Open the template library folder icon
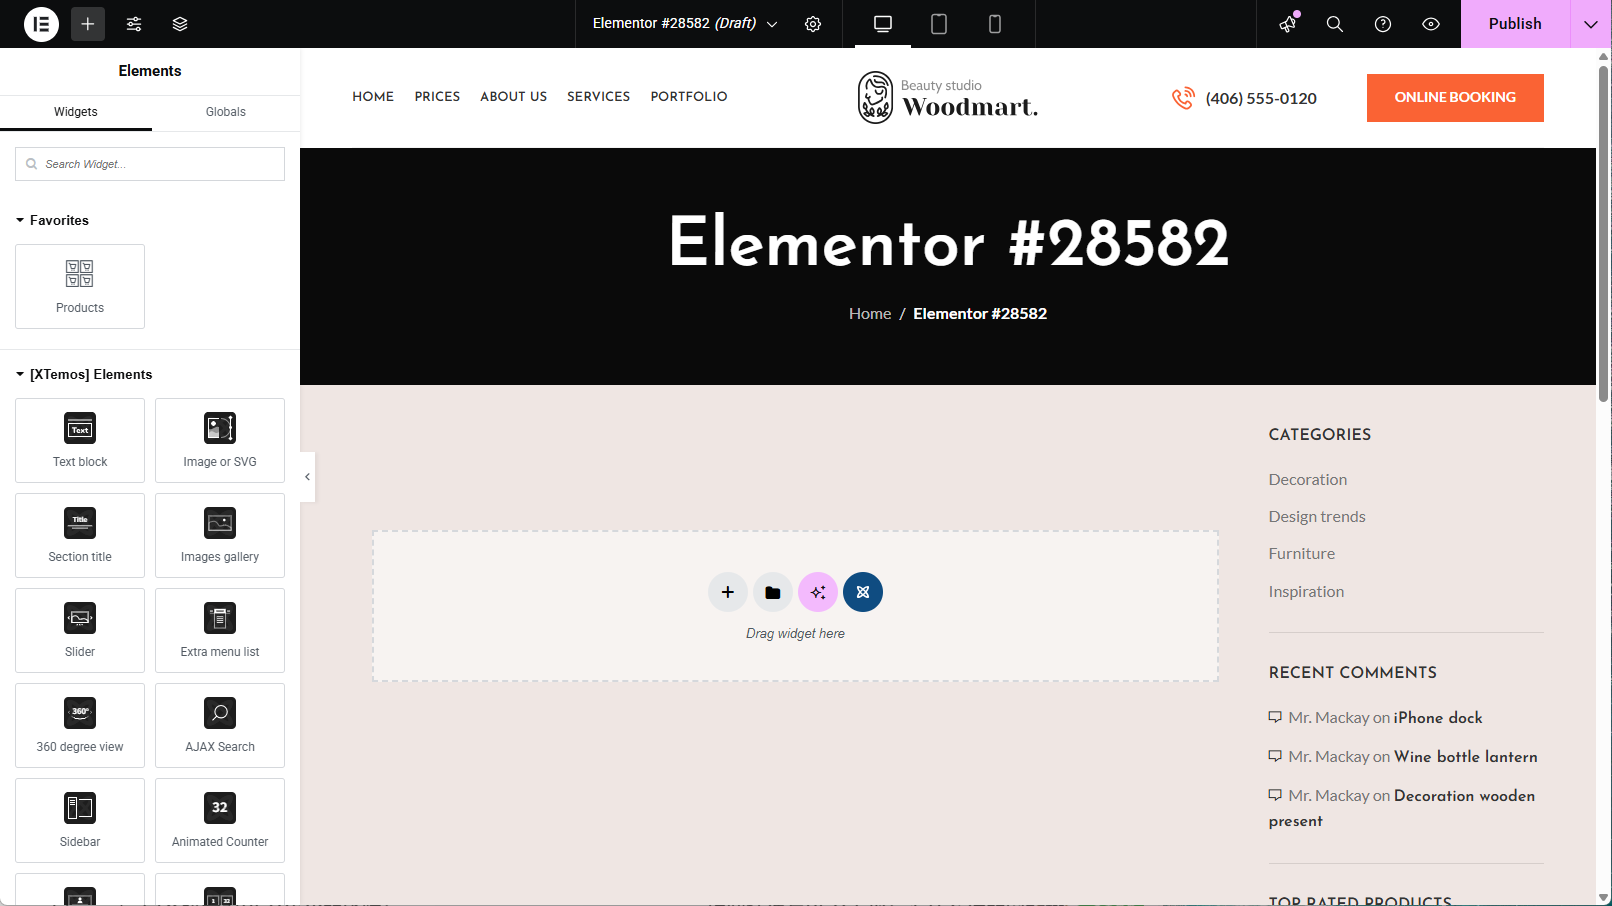This screenshot has width=1612, height=906. [772, 592]
